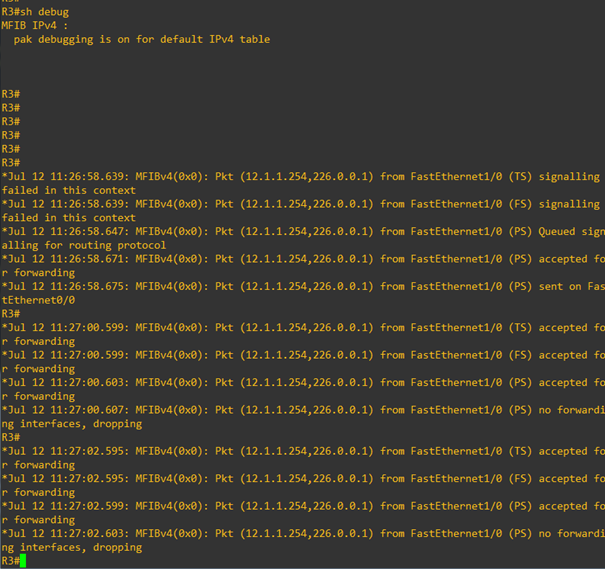Click the 11:27:00.599 (TS) accepted log line
605x569 pixels.
click(302, 334)
